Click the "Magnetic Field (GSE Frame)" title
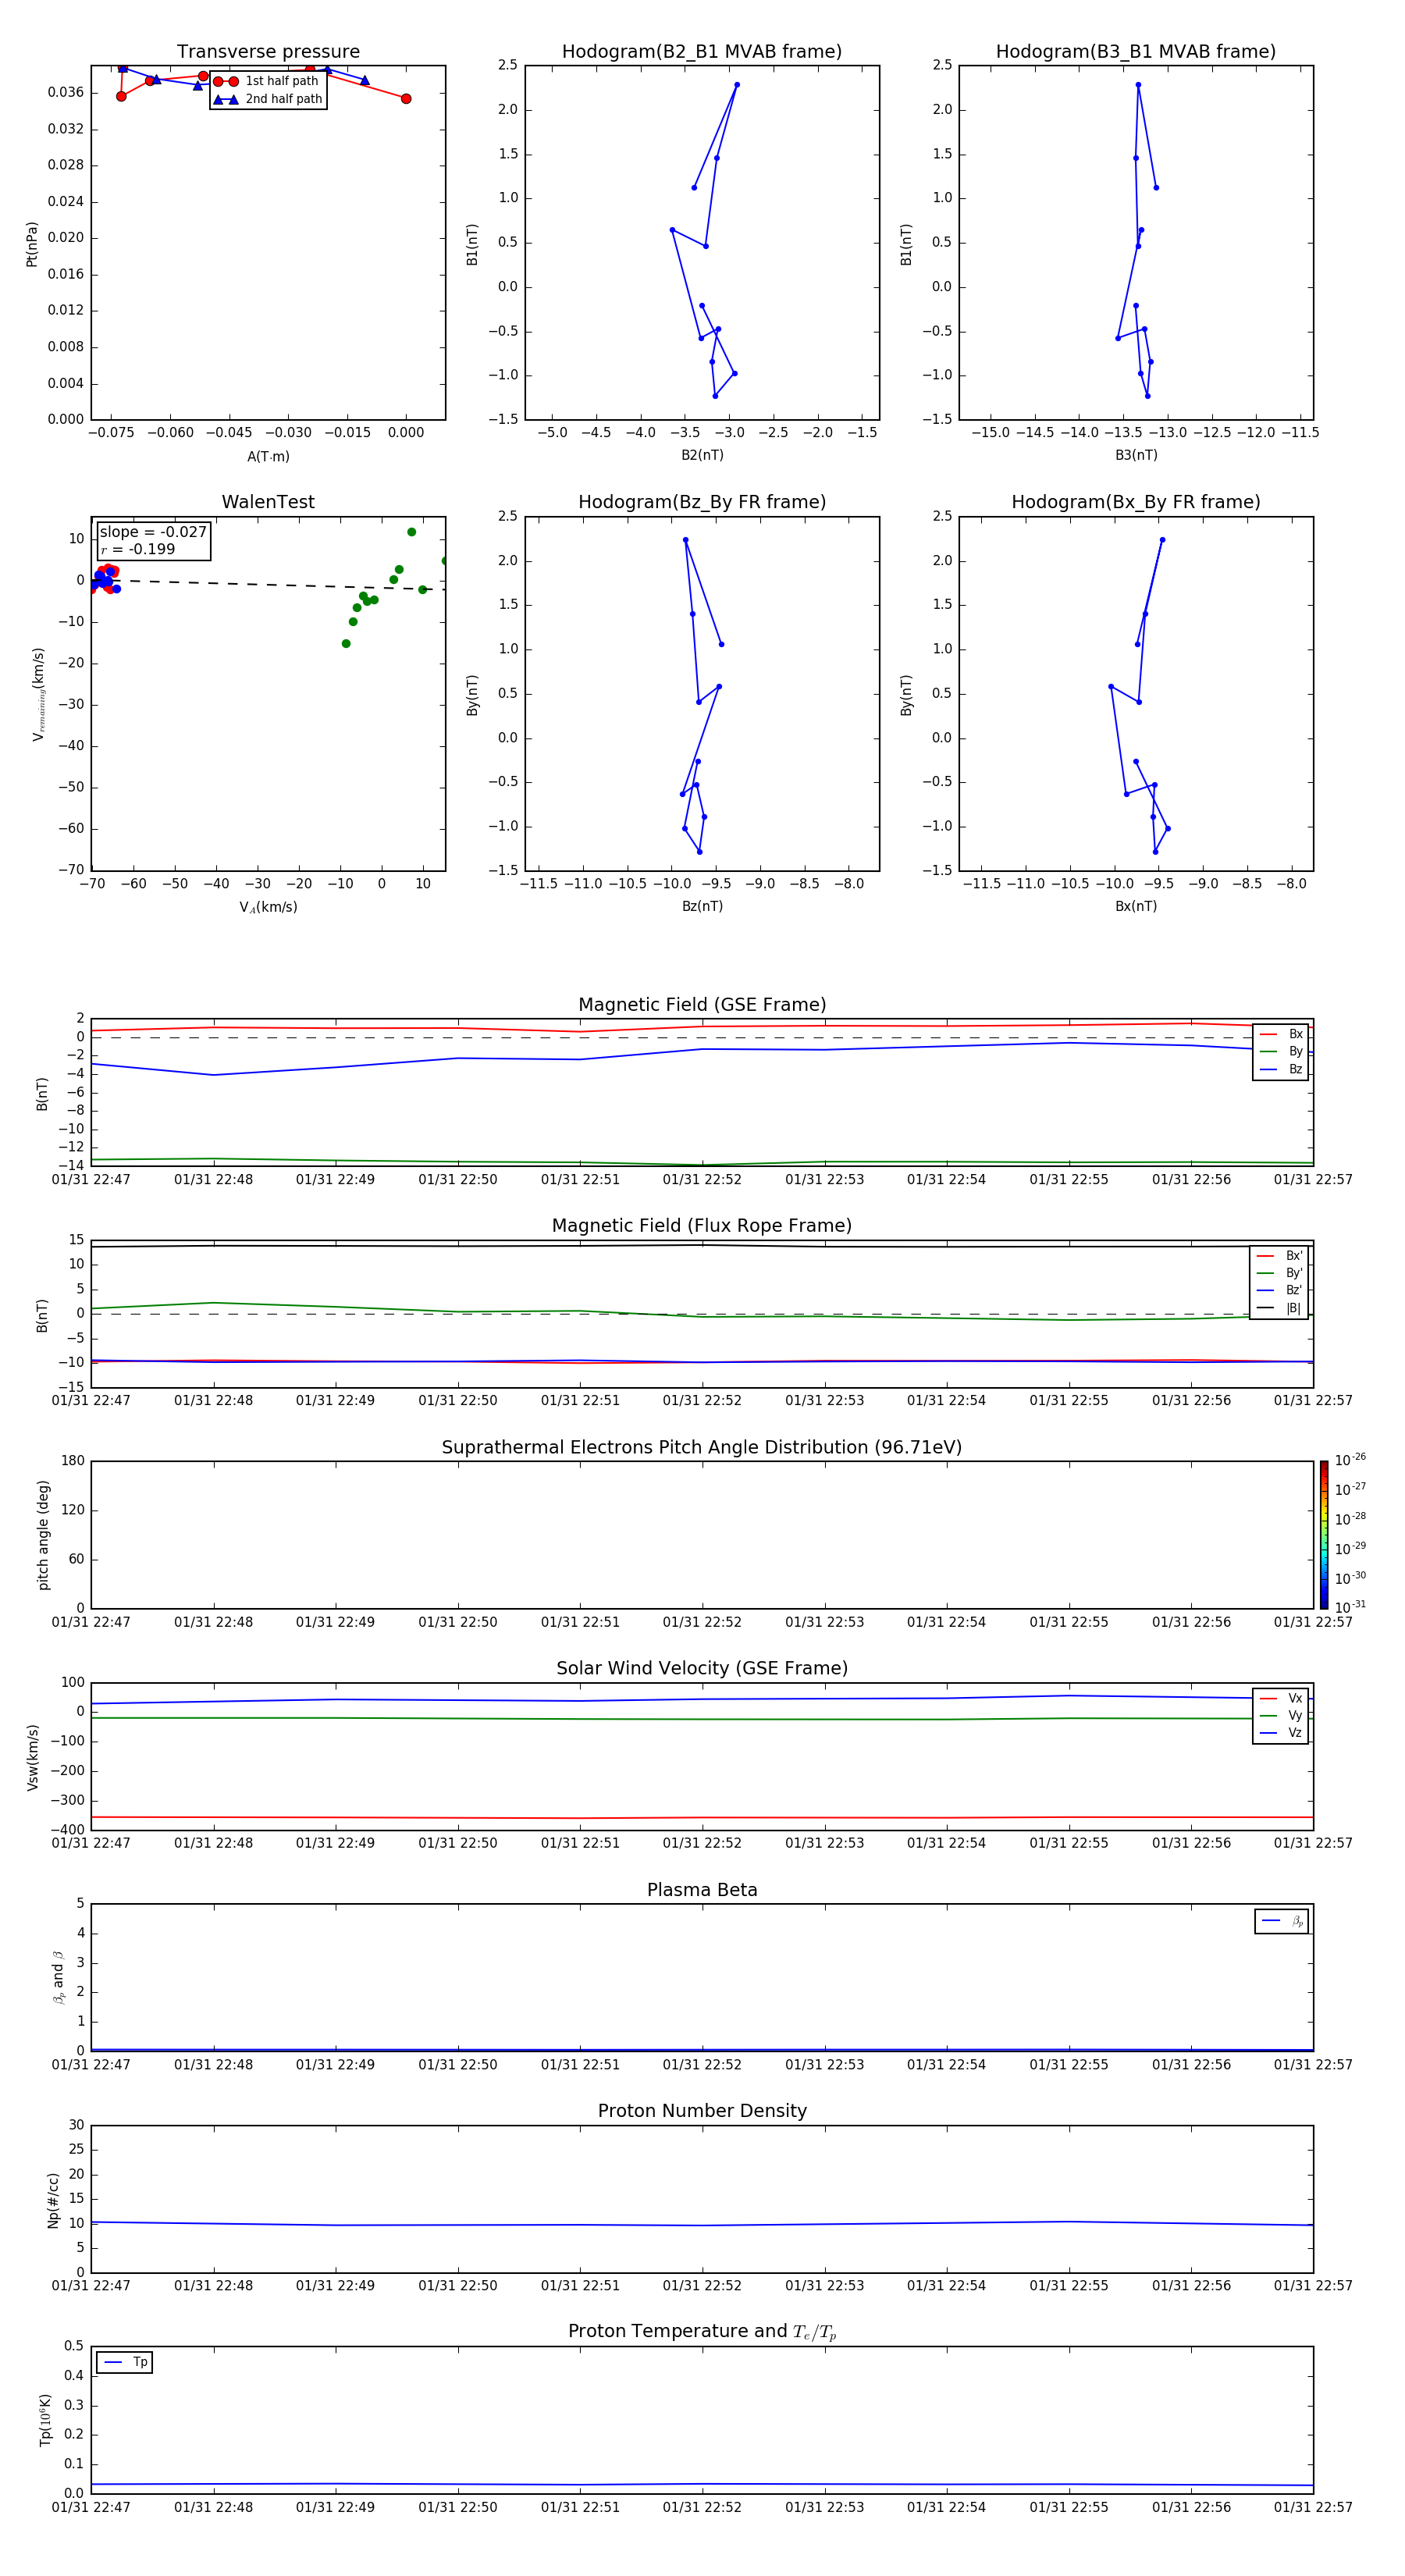 [702, 1005]
